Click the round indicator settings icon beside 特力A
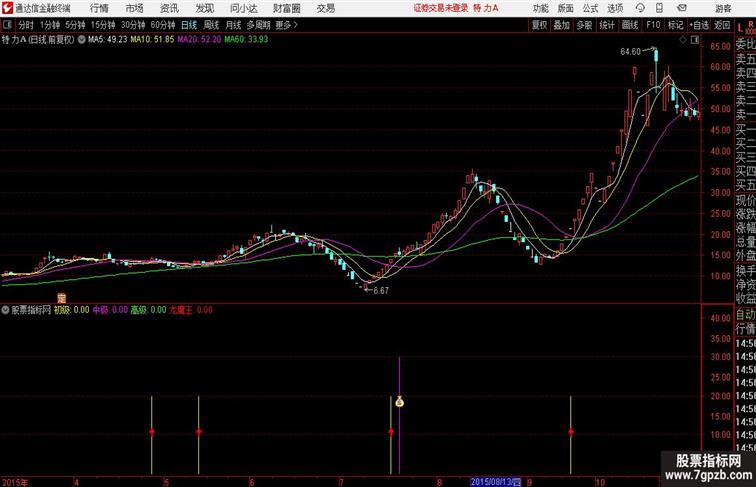Screen dimensions: 756x487 click(81, 40)
